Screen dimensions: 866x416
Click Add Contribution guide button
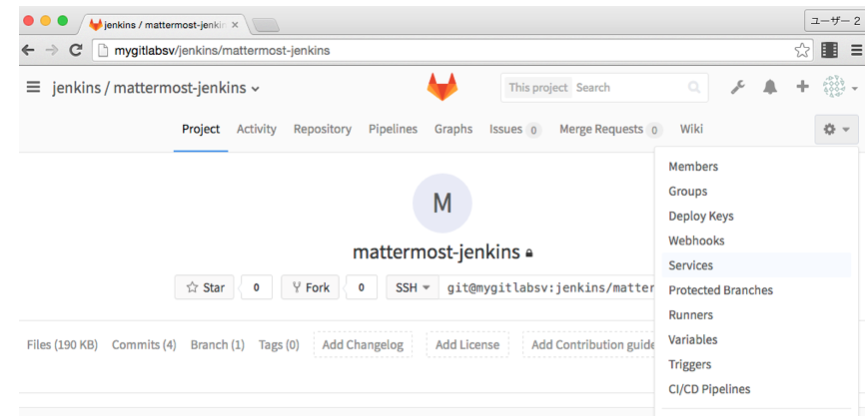tap(589, 345)
